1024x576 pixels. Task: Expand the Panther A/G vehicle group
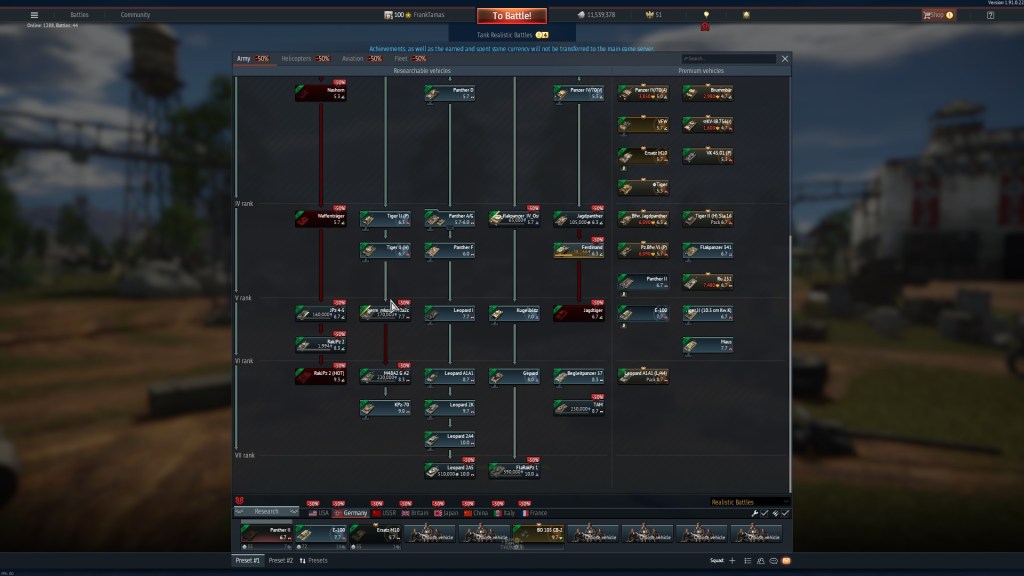(449, 218)
